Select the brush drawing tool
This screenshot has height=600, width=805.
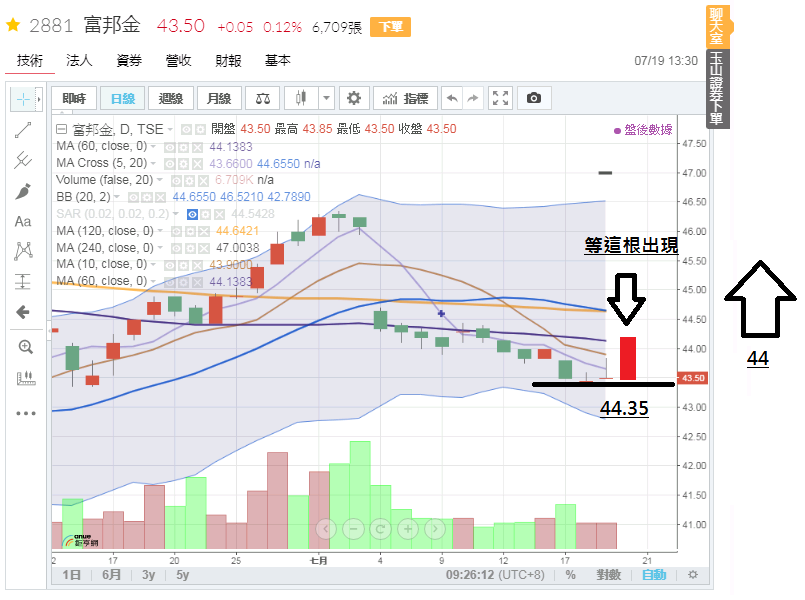tap(23, 191)
